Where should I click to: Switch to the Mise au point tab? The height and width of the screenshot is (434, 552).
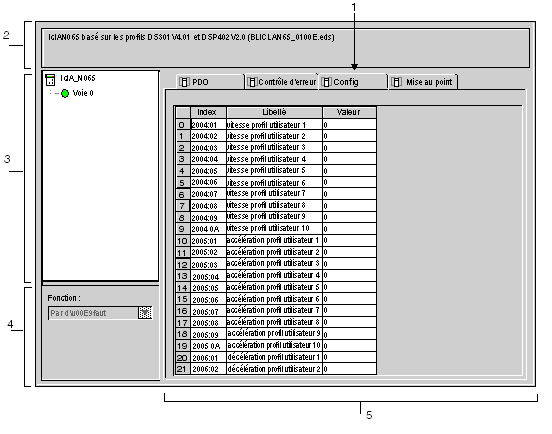(424, 82)
